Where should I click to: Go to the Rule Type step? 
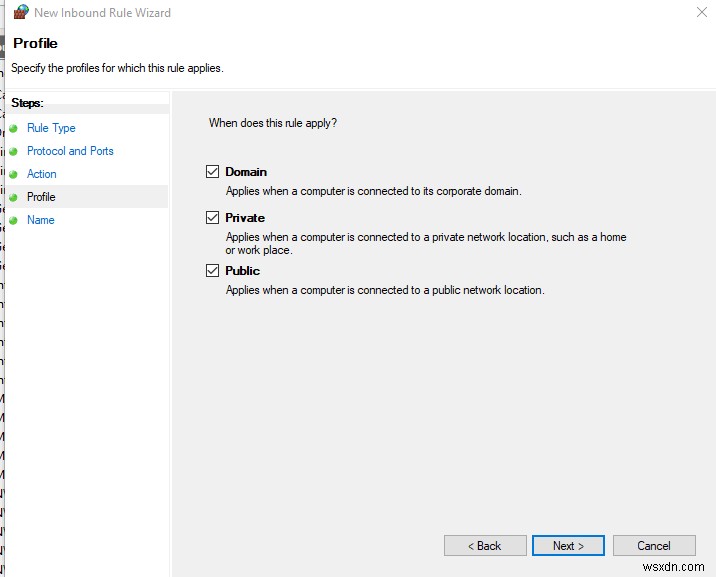pyautogui.click(x=51, y=128)
